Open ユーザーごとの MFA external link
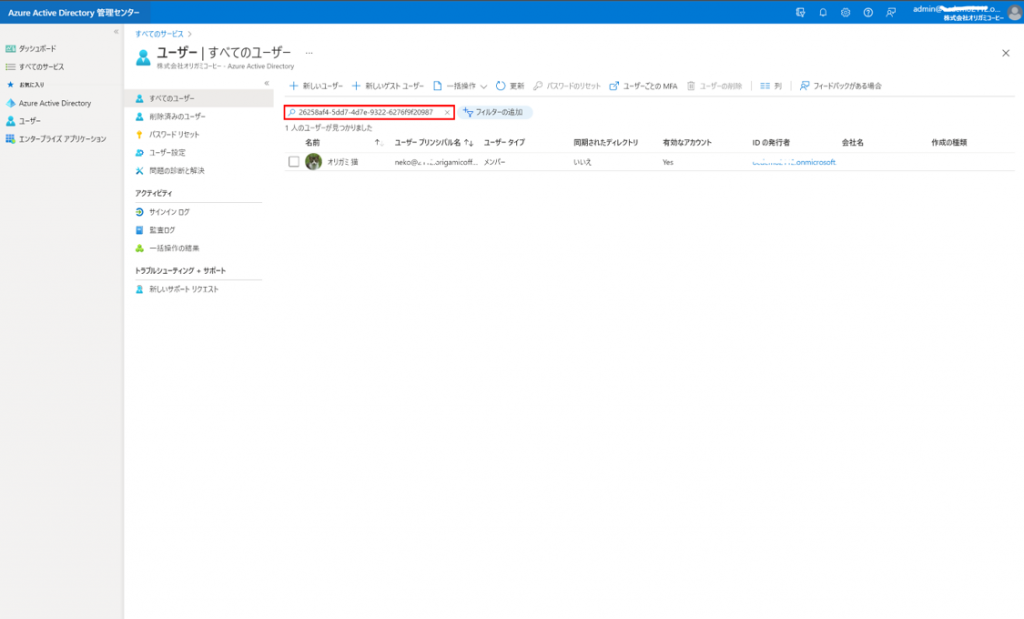Viewport: 1024px width, 619px height. 643,86
